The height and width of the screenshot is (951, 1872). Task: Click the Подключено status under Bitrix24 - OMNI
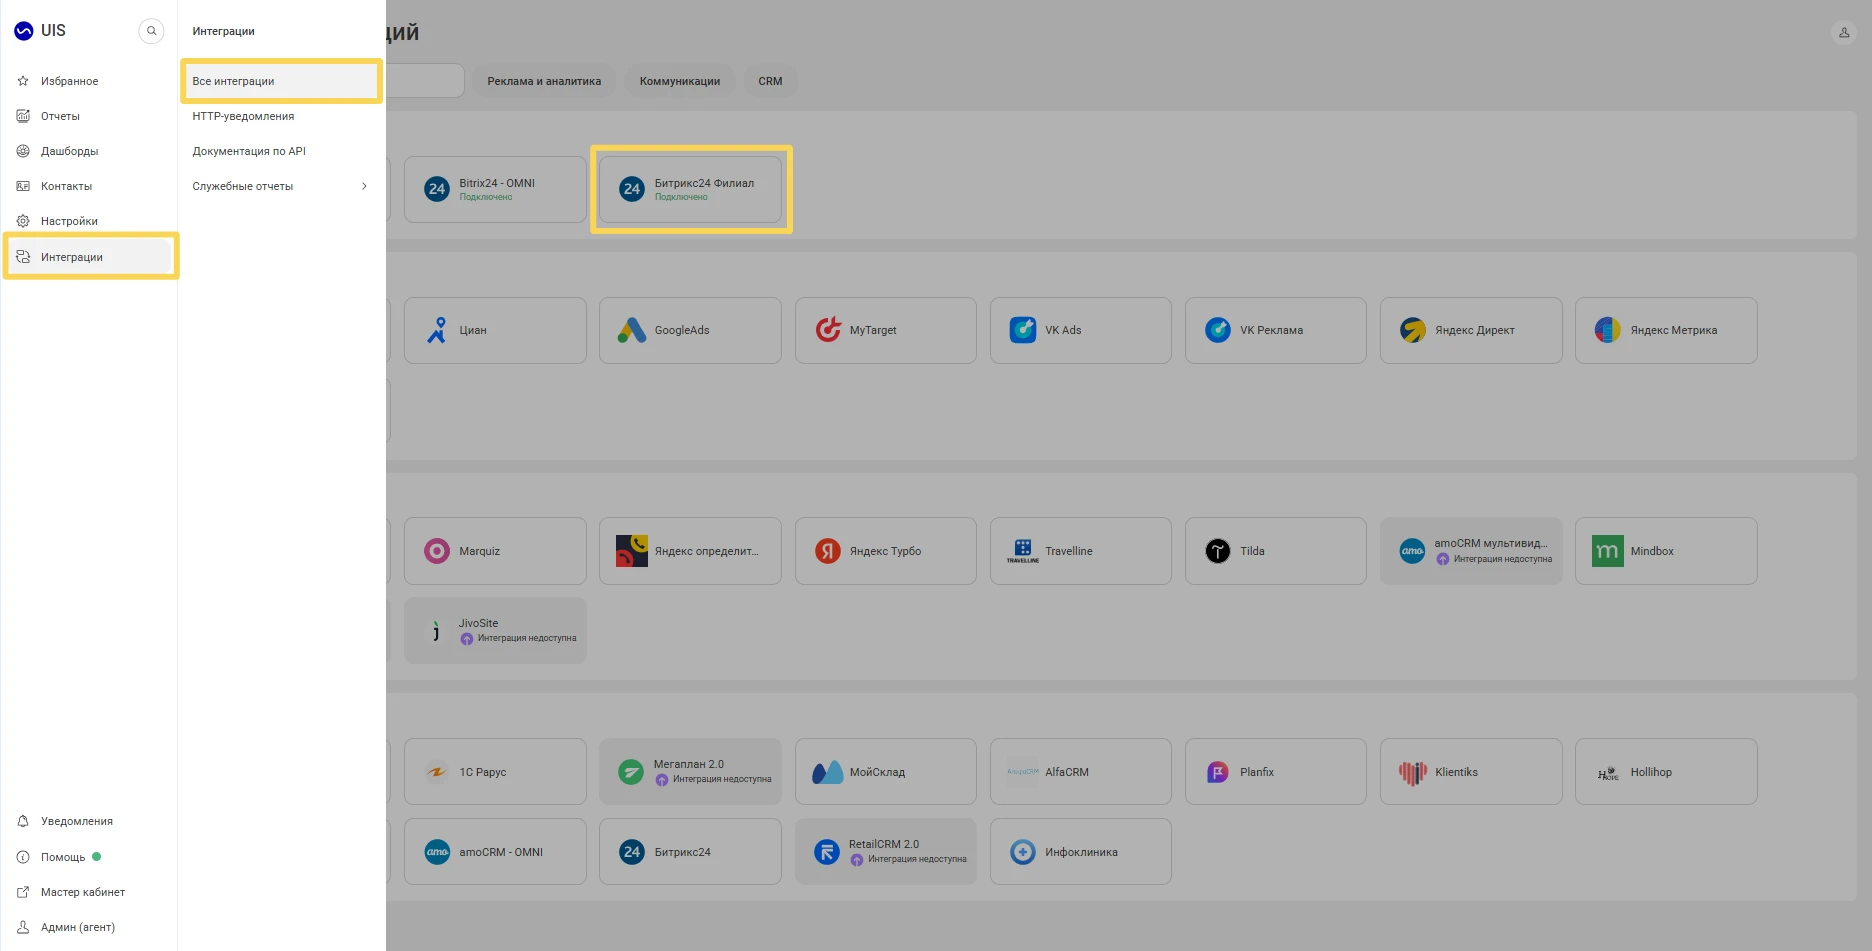pyautogui.click(x=486, y=197)
